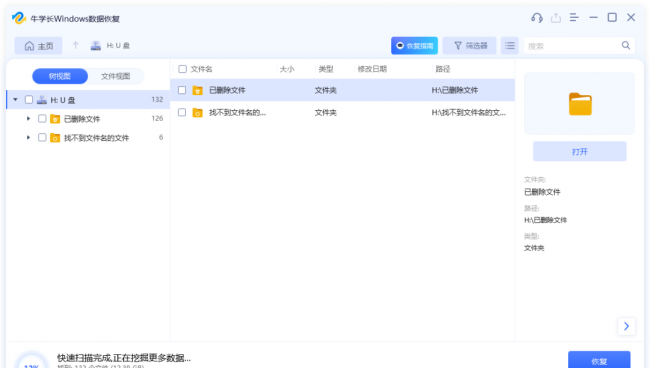
Task: Click path H:\已删除文件 in list
Action: [455, 90]
